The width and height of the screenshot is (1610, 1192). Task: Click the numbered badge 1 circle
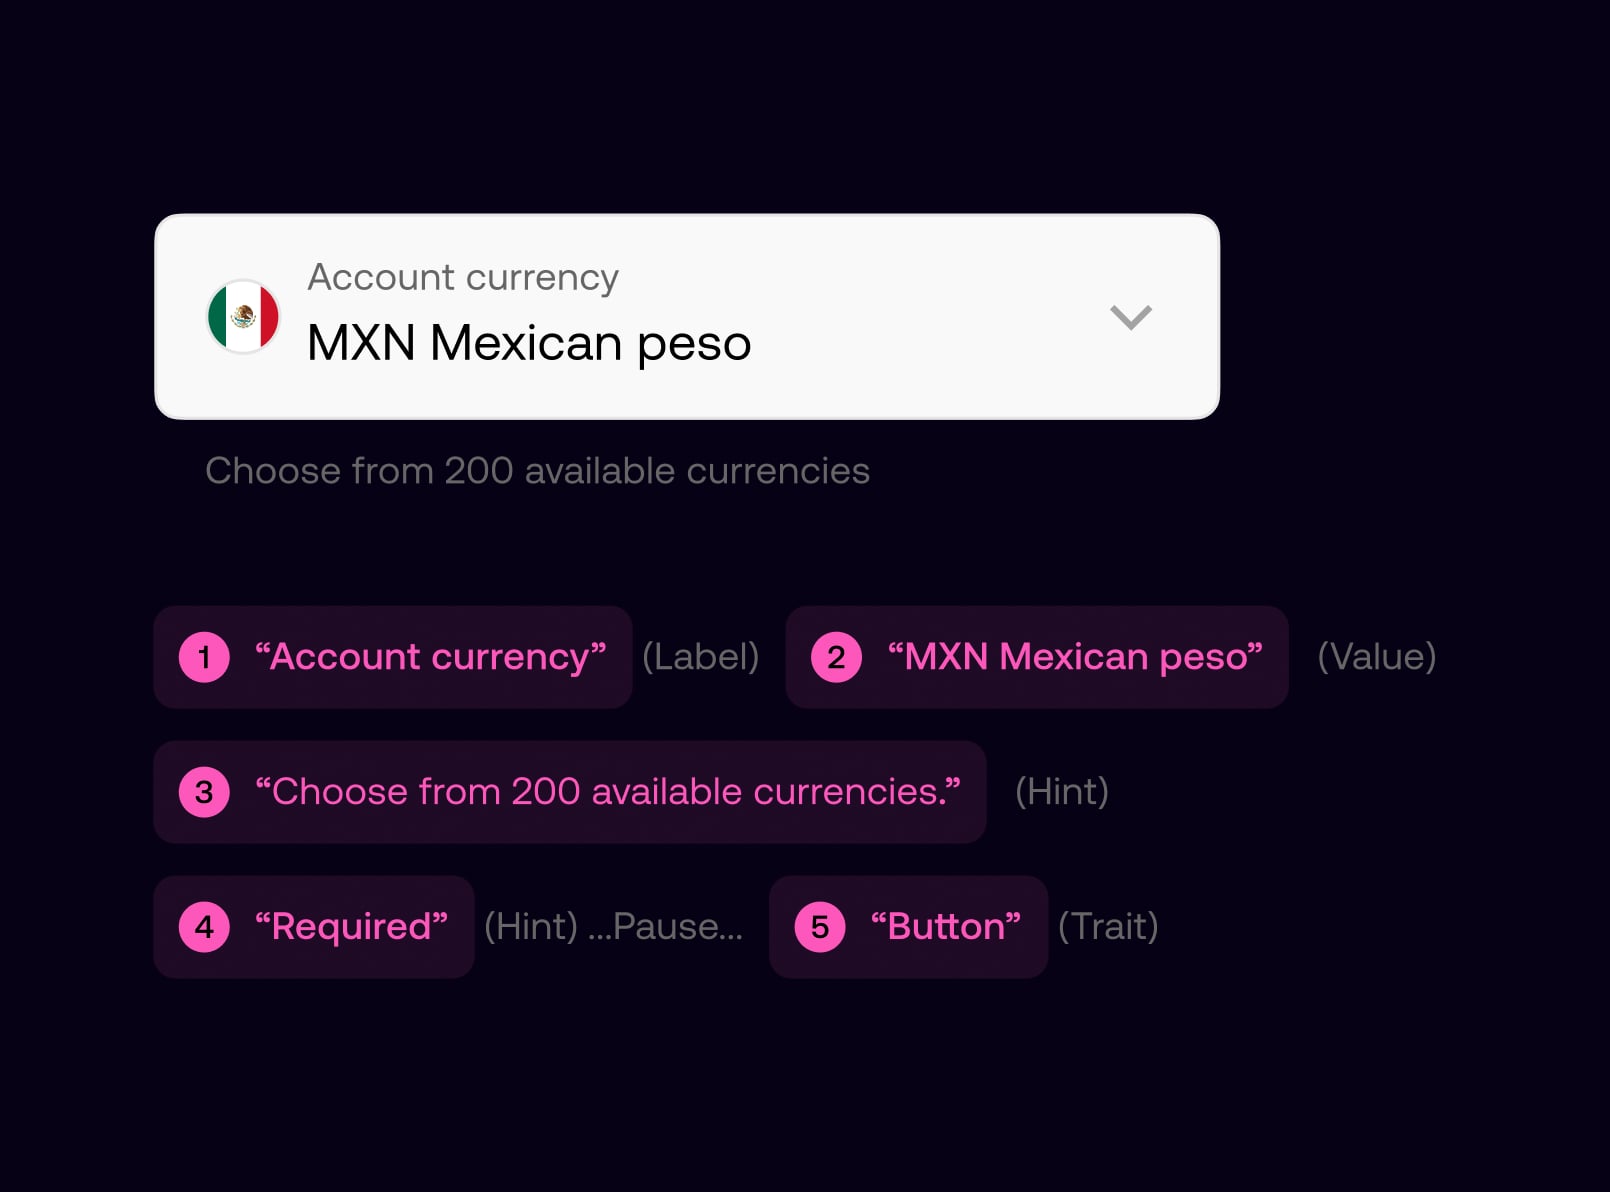204,657
